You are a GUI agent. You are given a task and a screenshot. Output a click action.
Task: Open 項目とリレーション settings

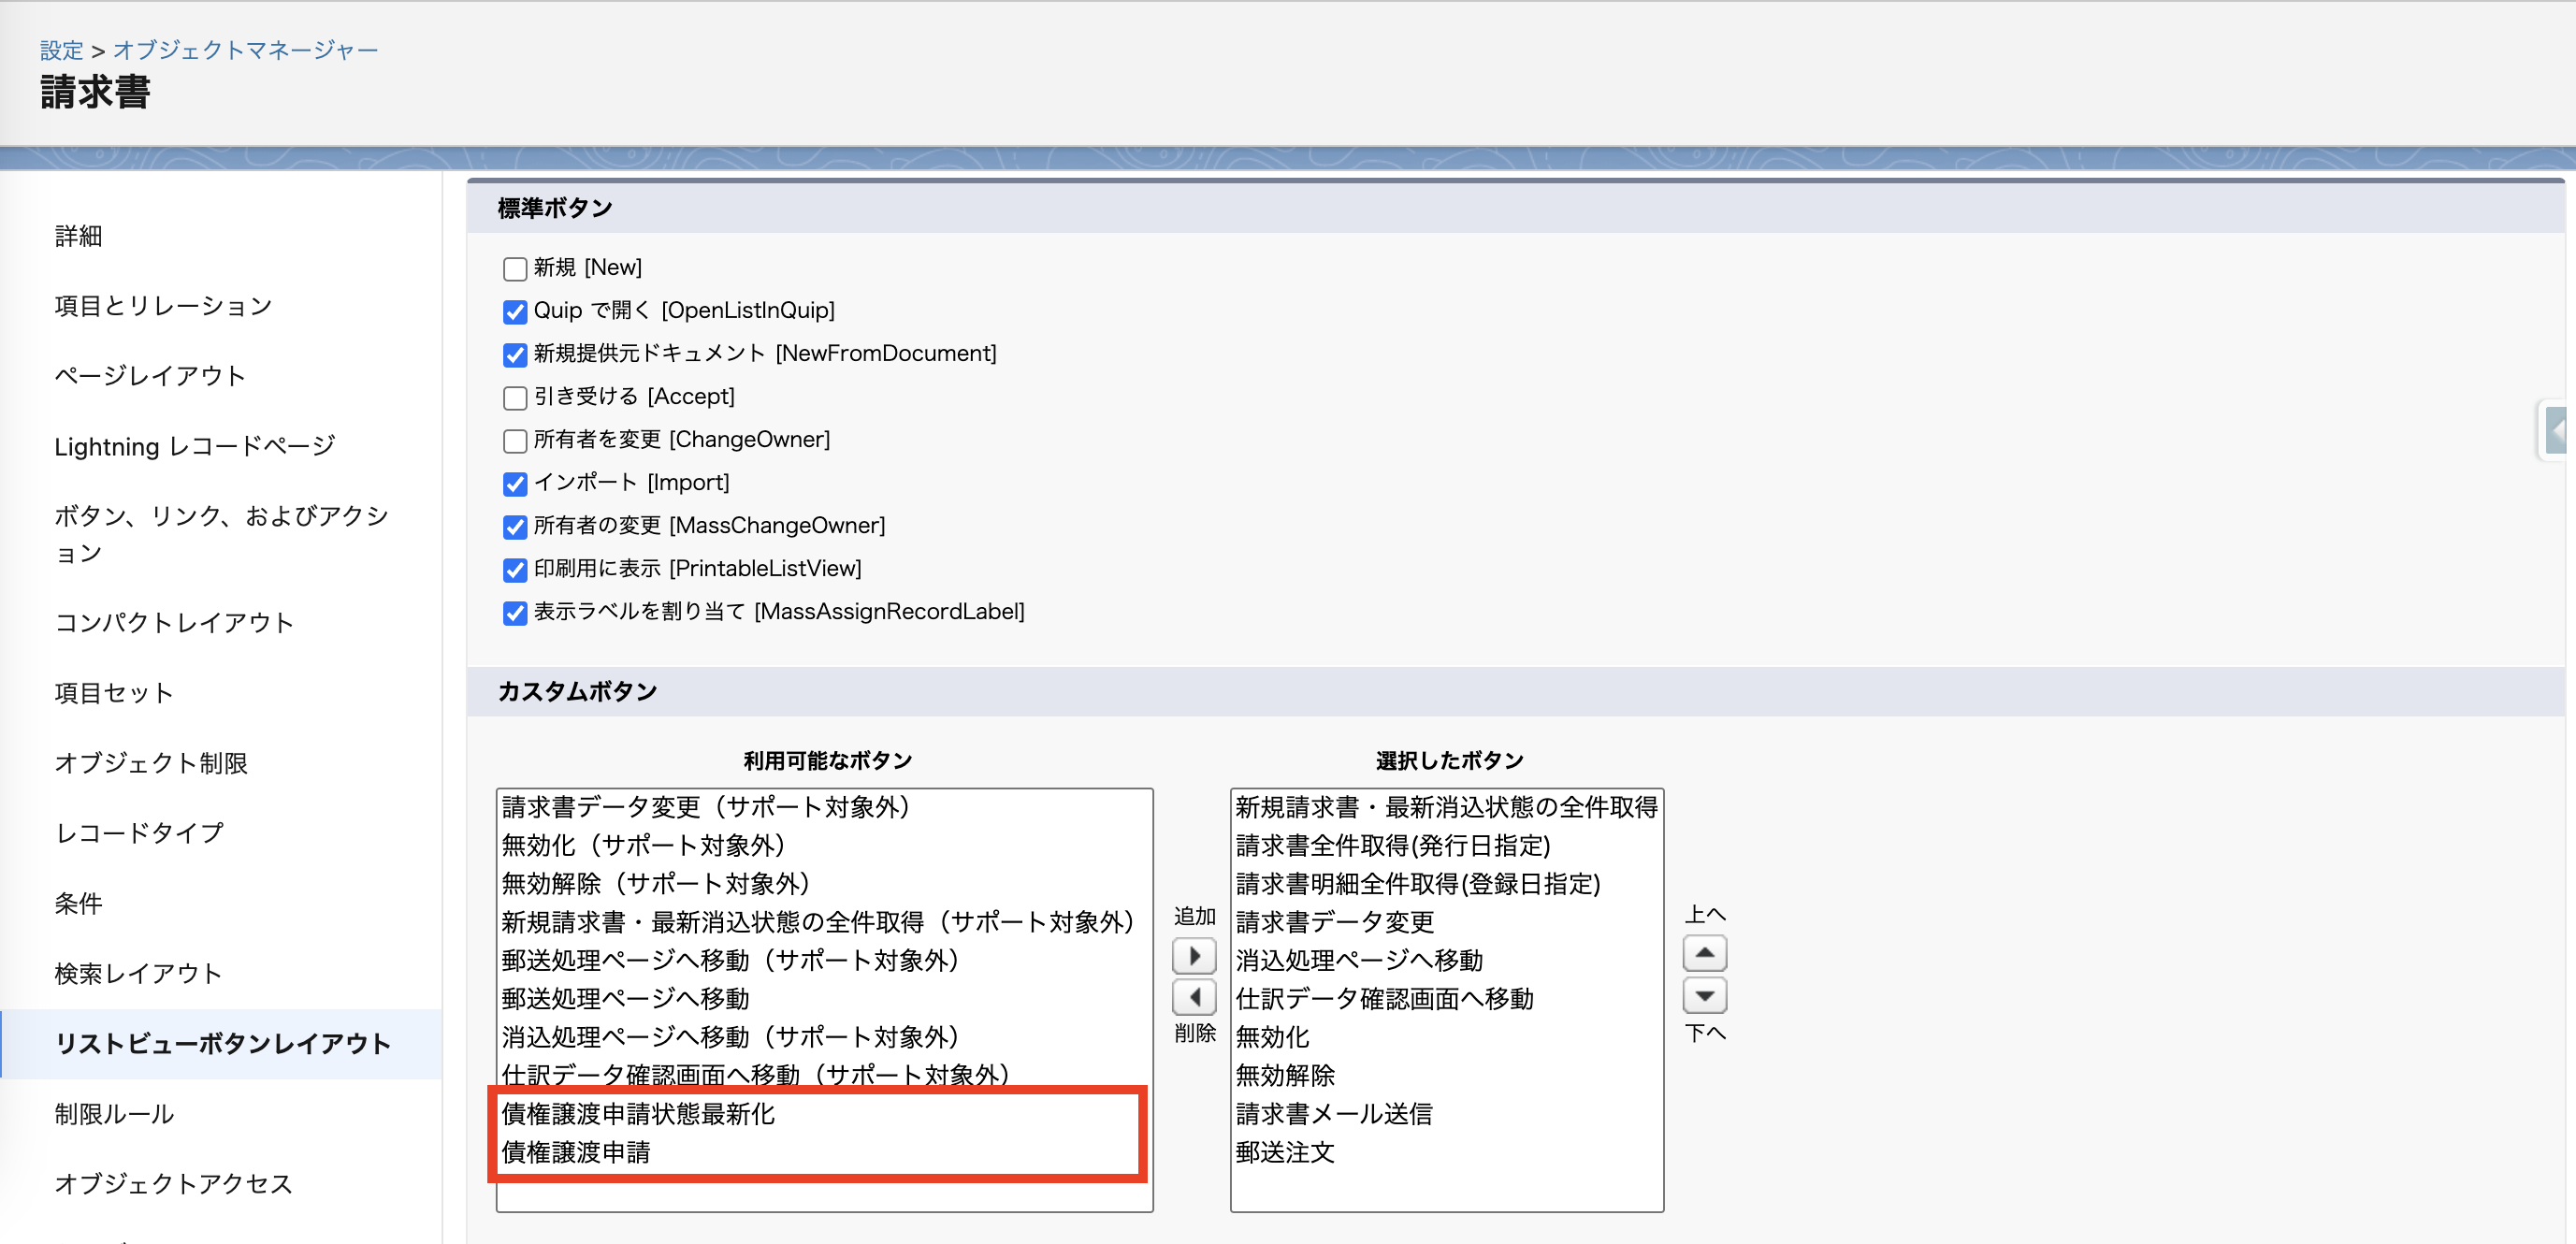[x=162, y=306]
